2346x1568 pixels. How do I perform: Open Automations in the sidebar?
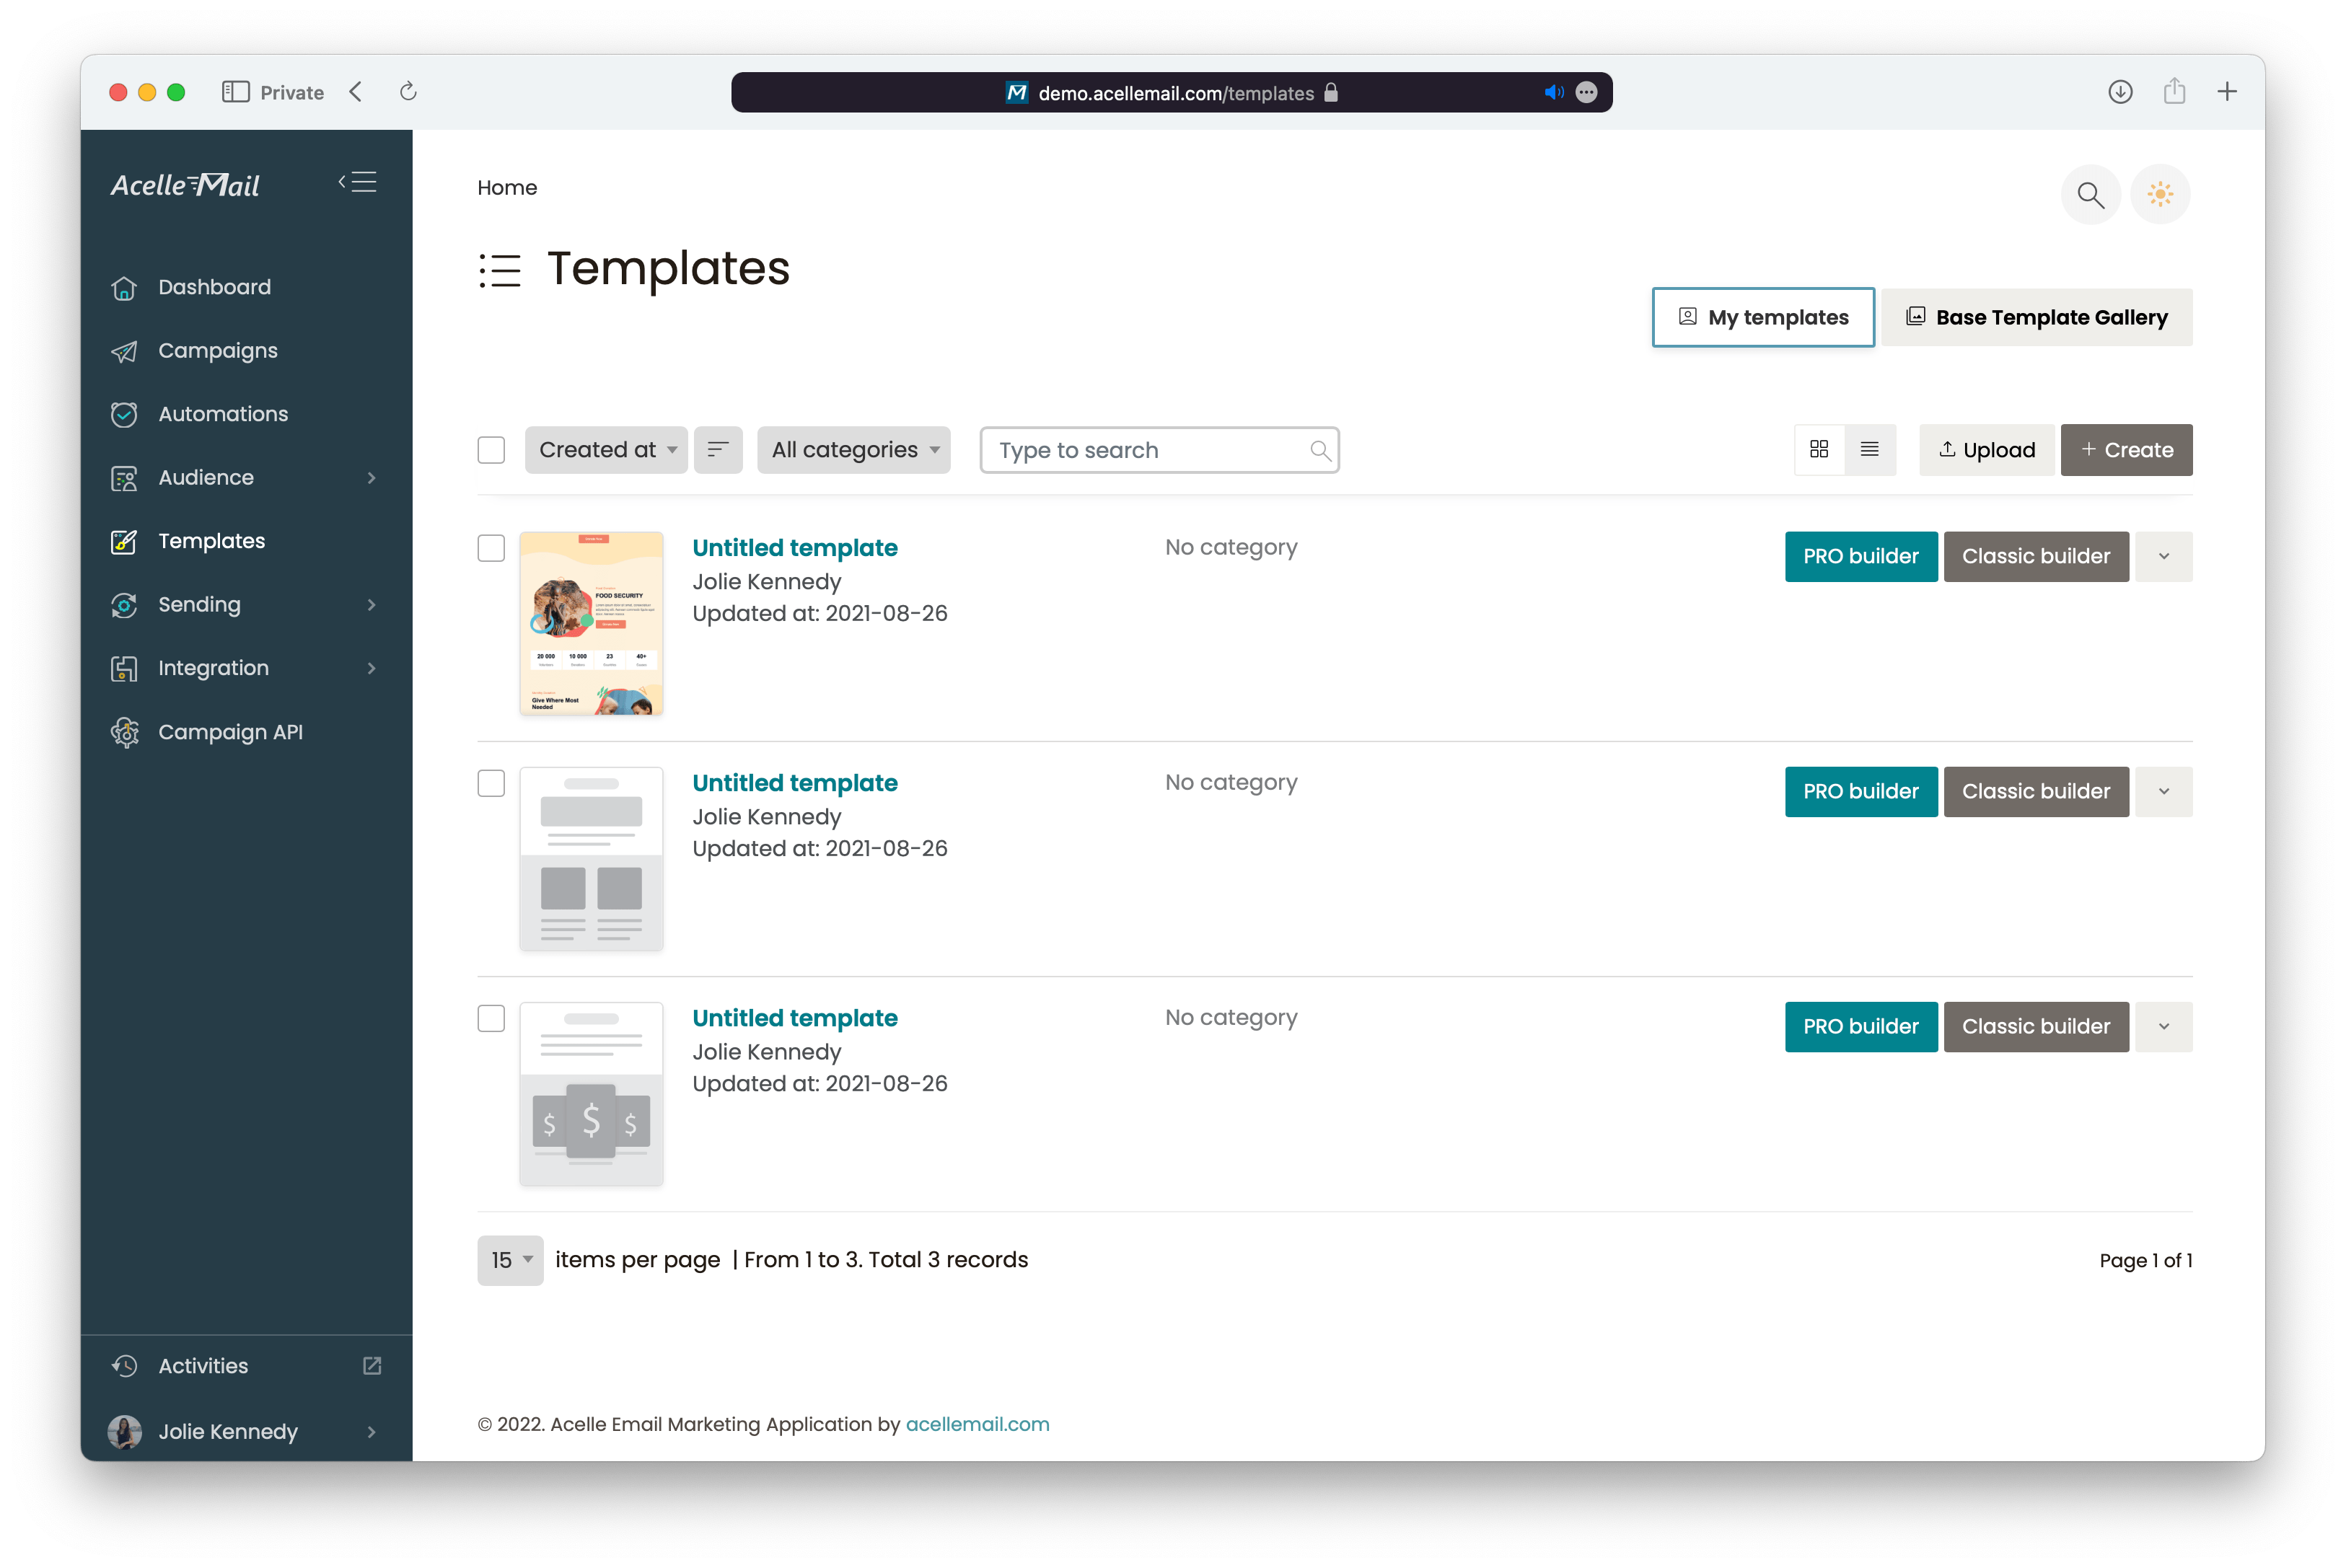tap(223, 414)
